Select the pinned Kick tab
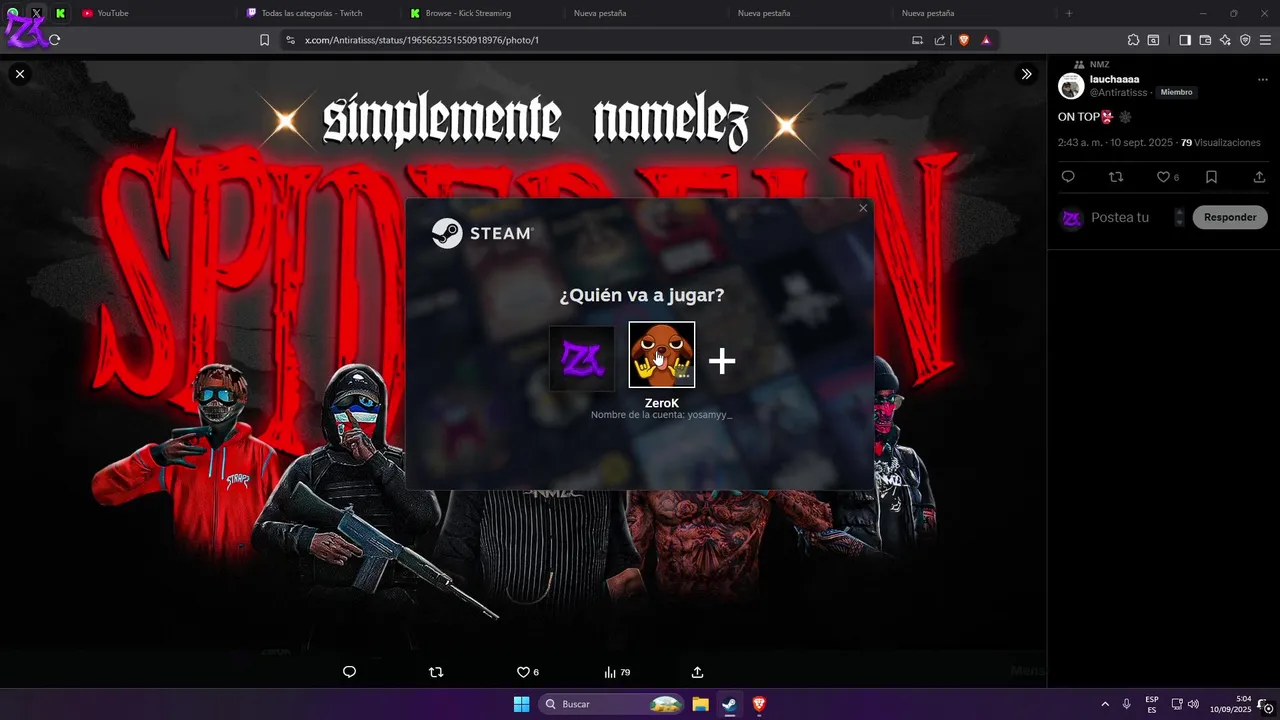Viewport: 1280px width, 720px height. point(60,13)
